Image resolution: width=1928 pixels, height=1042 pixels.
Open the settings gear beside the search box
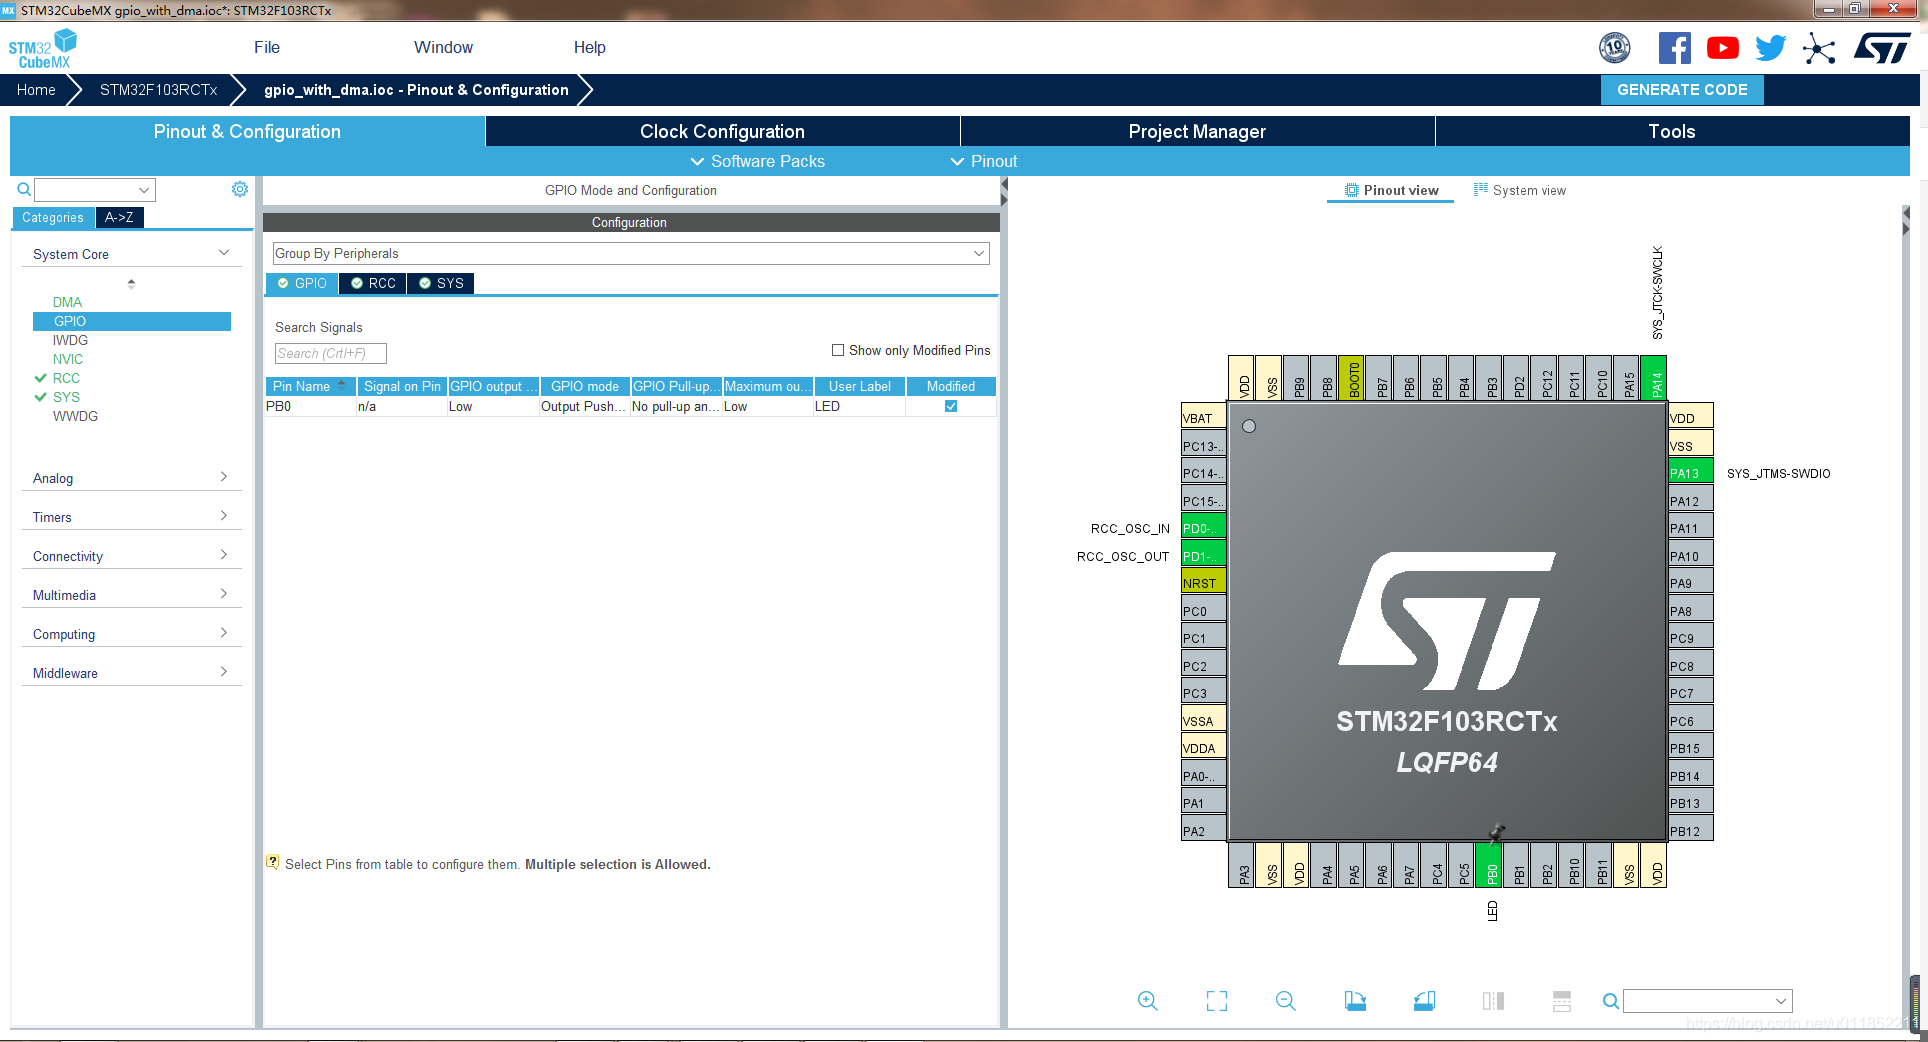coord(239,189)
